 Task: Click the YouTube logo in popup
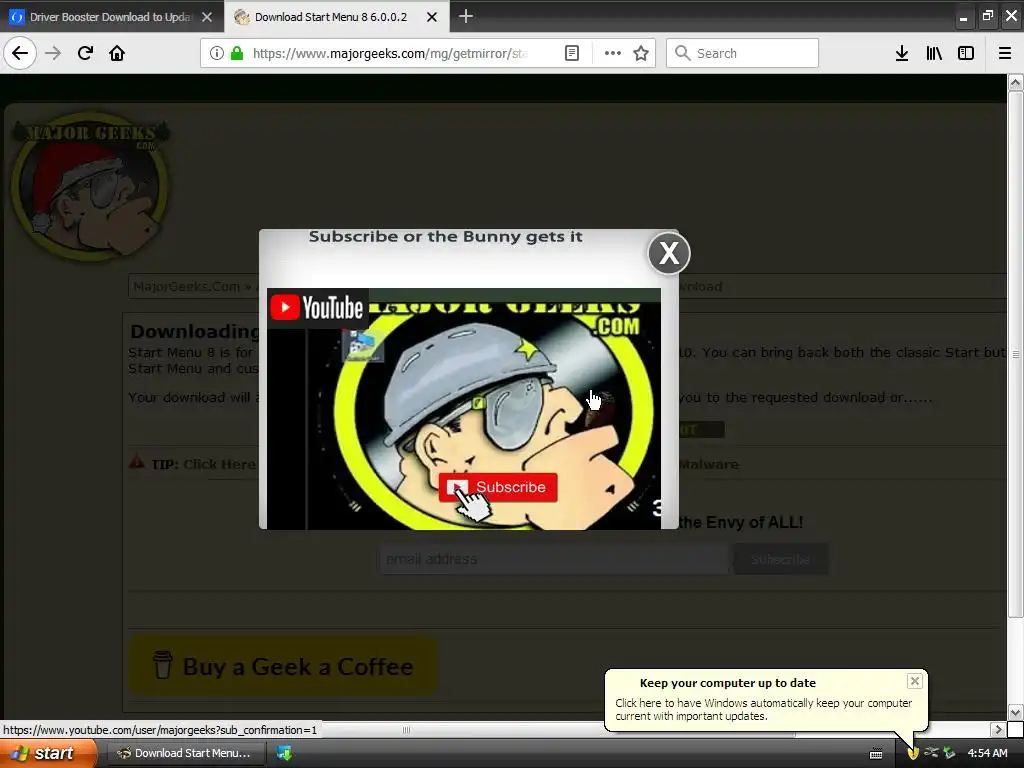point(317,308)
